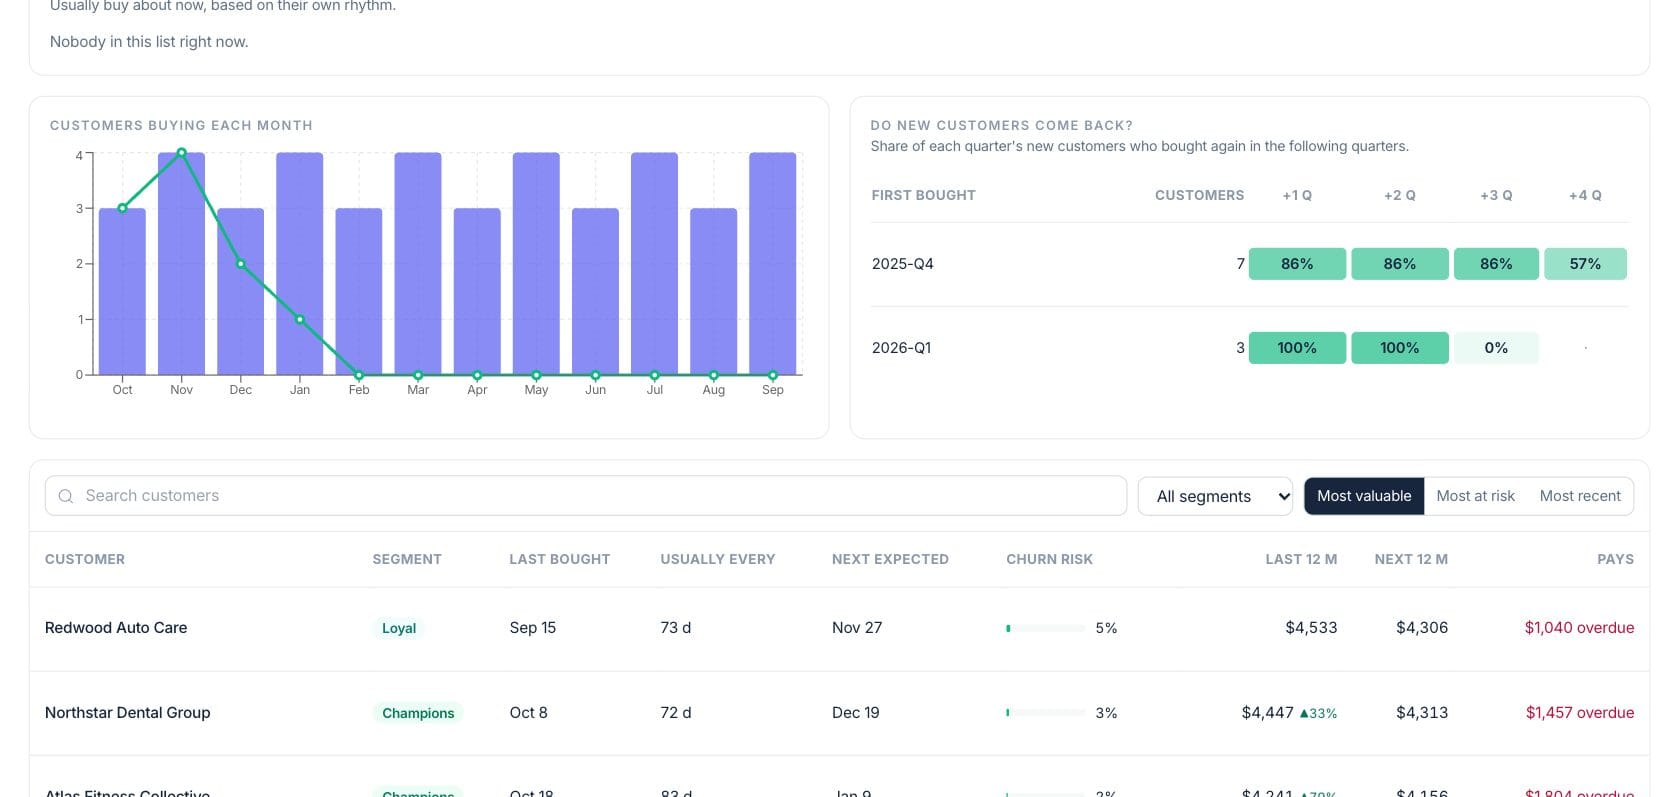The height and width of the screenshot is (797, 1680).
Task: Click the Nov 27 next expected date
Action: click(857, 628)
